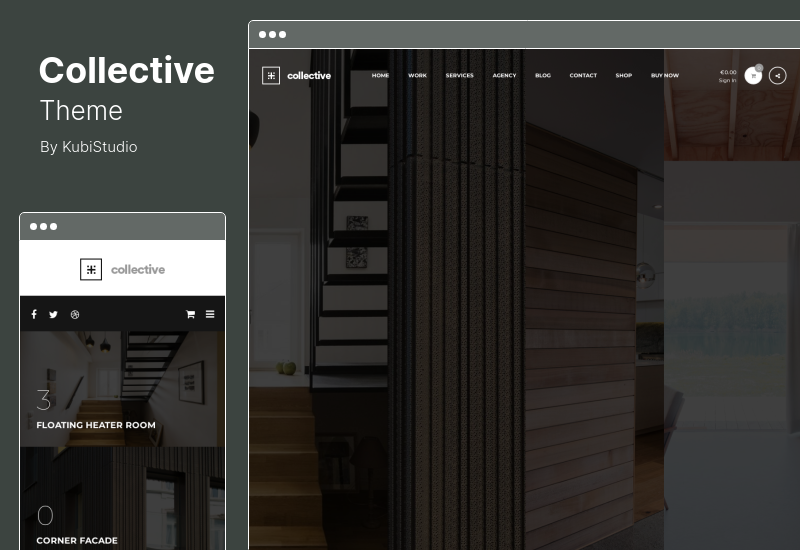The image size is (800, 550).
Task: Go to the AGENCY menu item
Action: (x=505, y=76)
